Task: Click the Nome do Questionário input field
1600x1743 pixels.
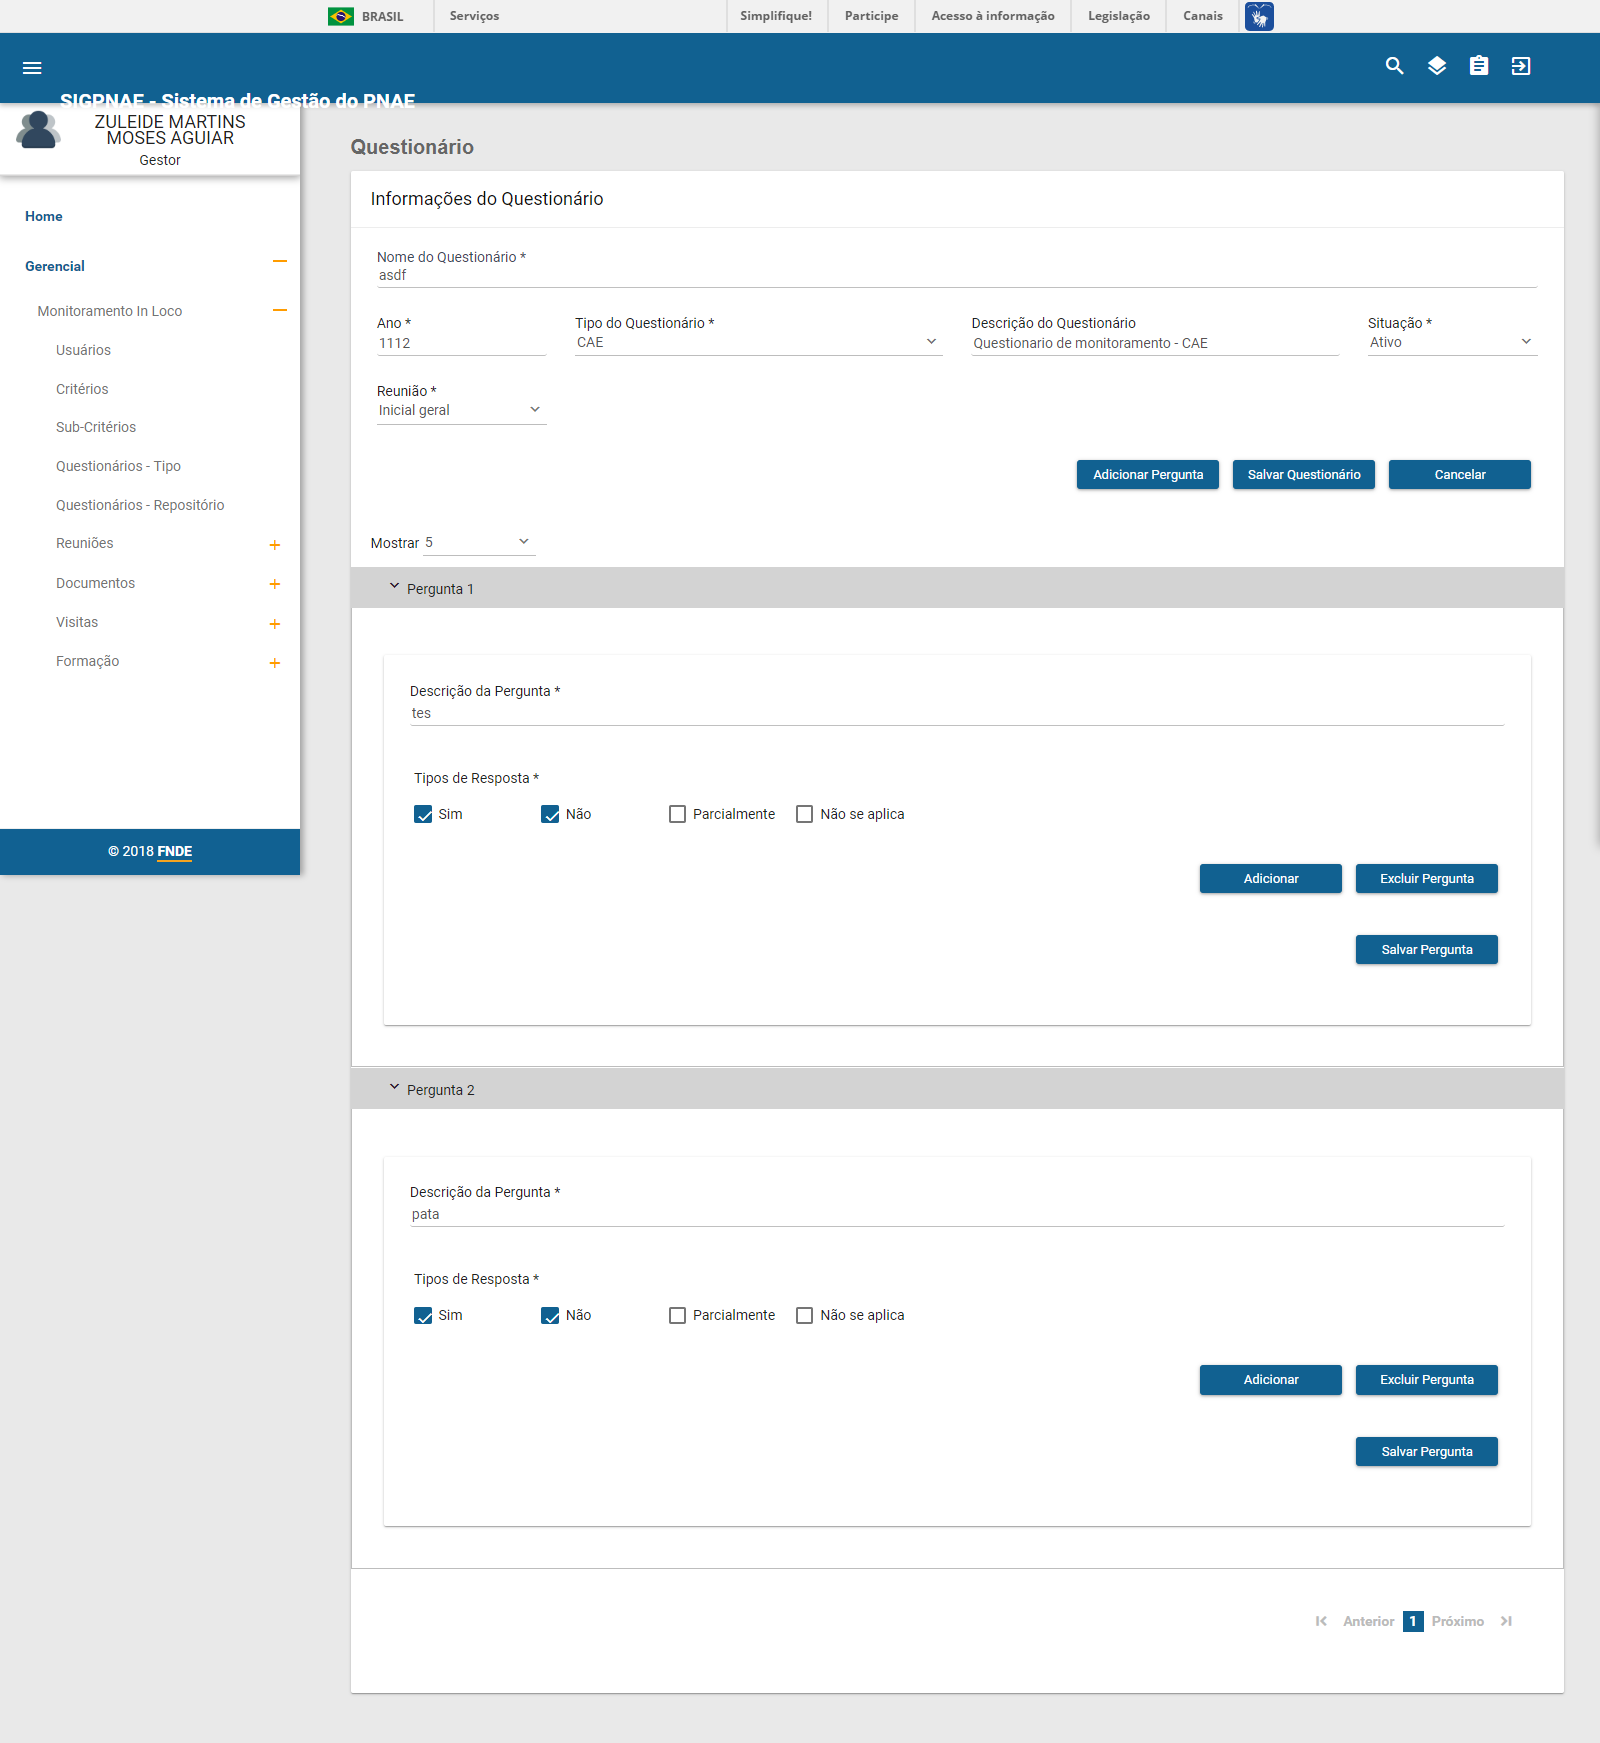Action: 955,276
